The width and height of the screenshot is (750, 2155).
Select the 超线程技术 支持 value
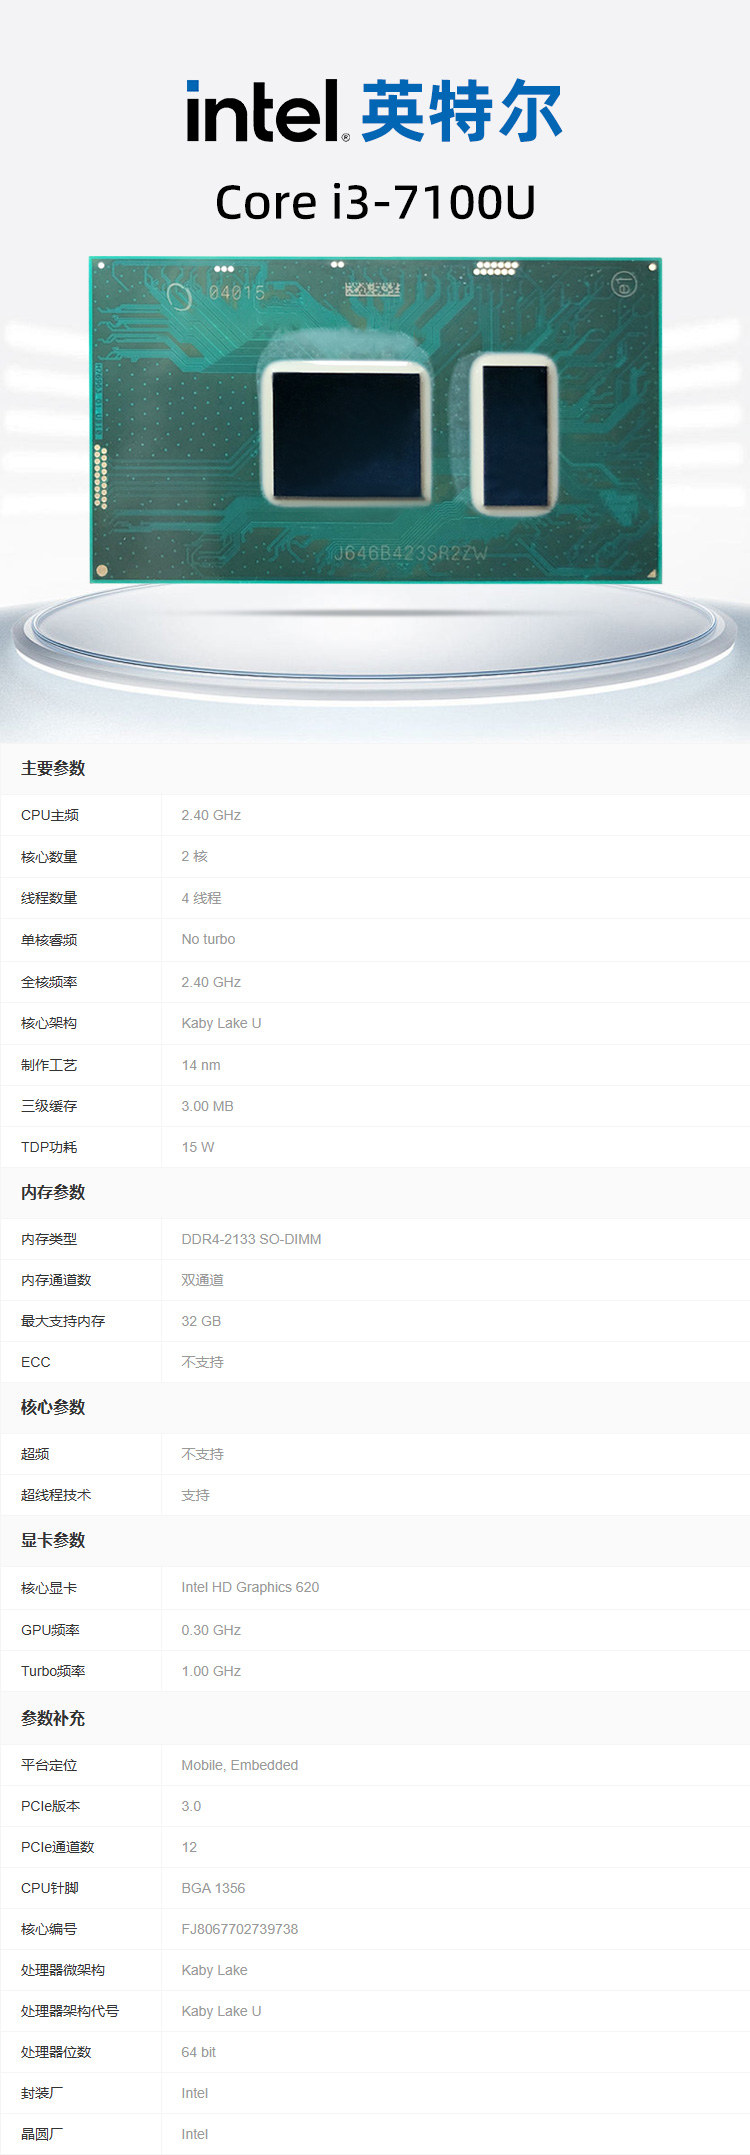pos(195,1495)
